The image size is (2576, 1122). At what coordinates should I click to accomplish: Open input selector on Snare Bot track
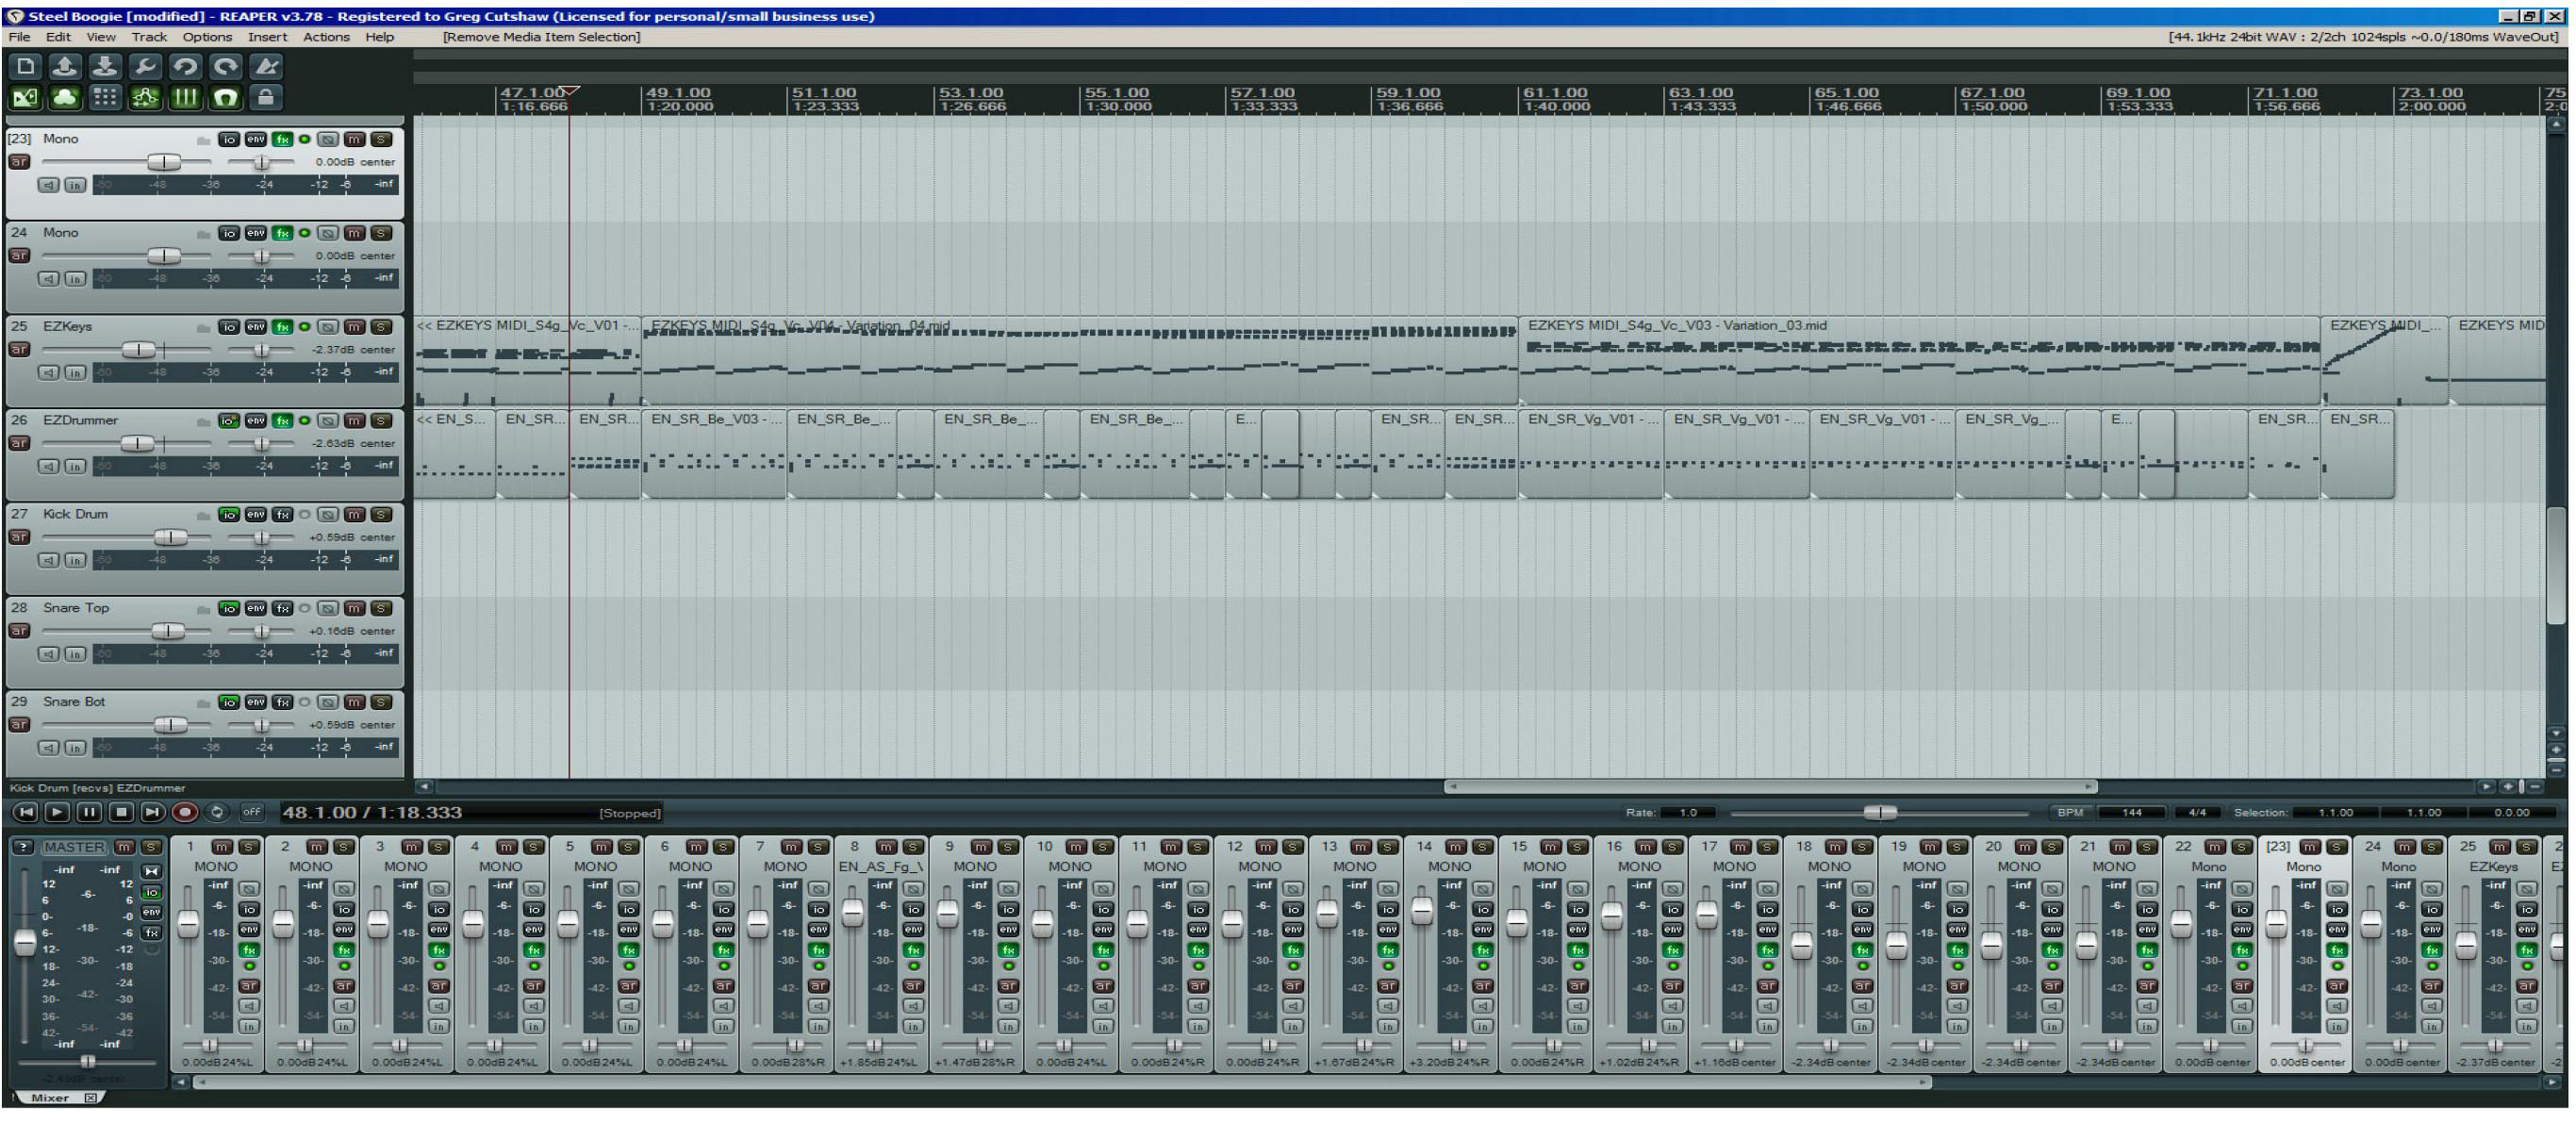point(75,748)
